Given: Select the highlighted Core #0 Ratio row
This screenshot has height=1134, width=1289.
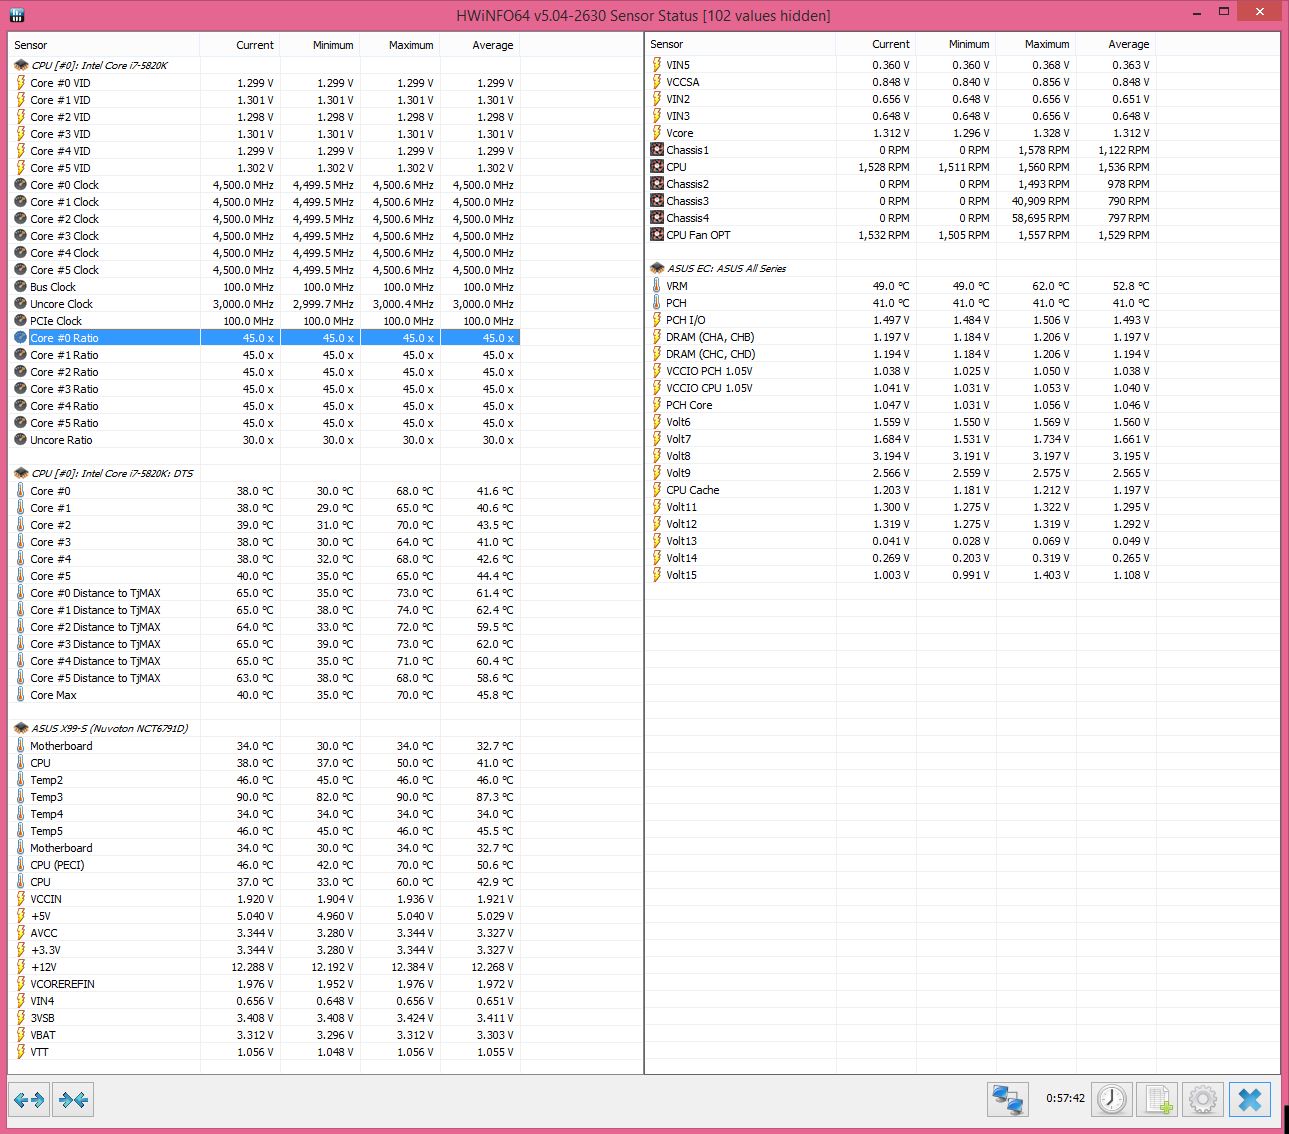Looking at the screenshot, I should [266, 338].
